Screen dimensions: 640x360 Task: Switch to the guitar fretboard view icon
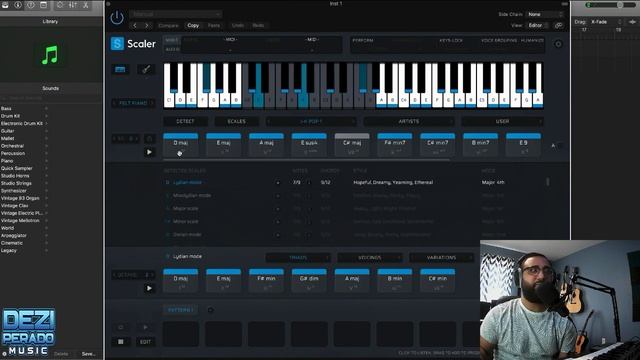point(146,69)
